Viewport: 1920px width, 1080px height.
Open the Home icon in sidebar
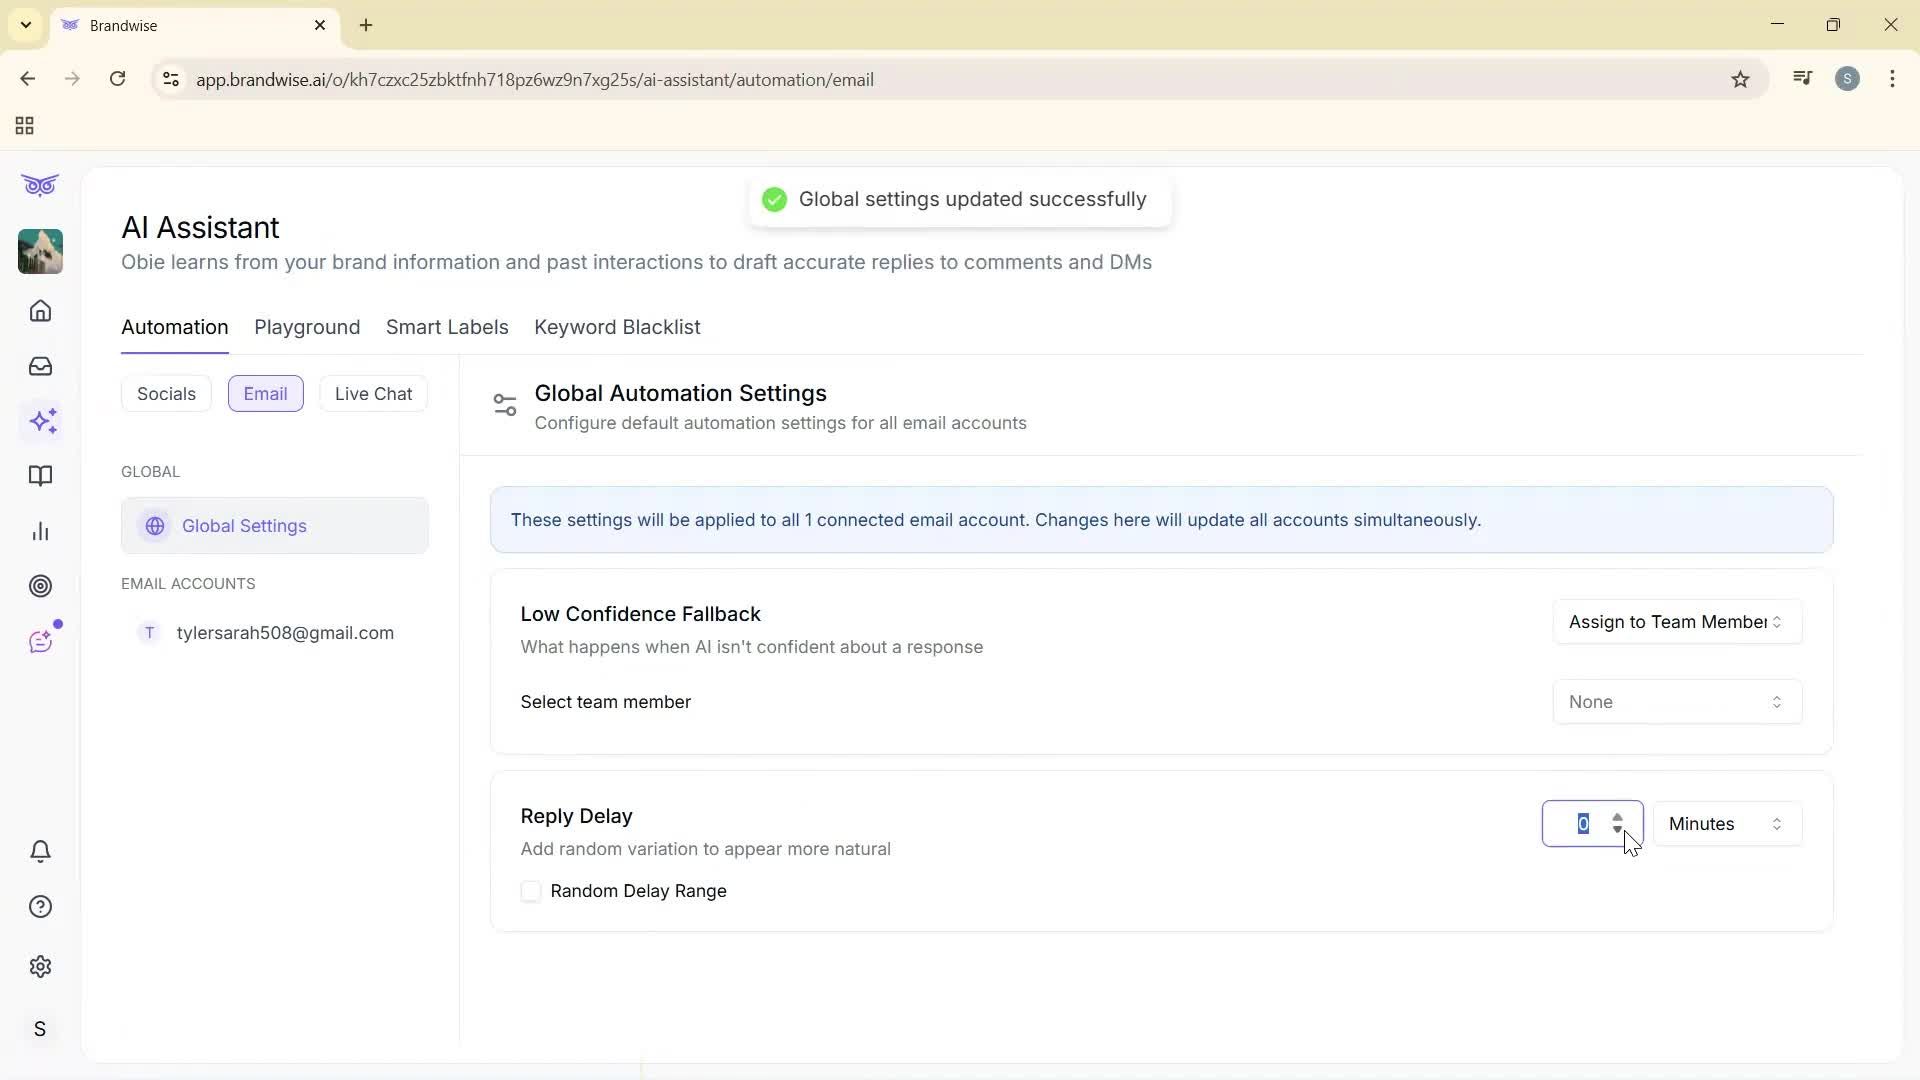pyautogui.click(x=40, y=311)
